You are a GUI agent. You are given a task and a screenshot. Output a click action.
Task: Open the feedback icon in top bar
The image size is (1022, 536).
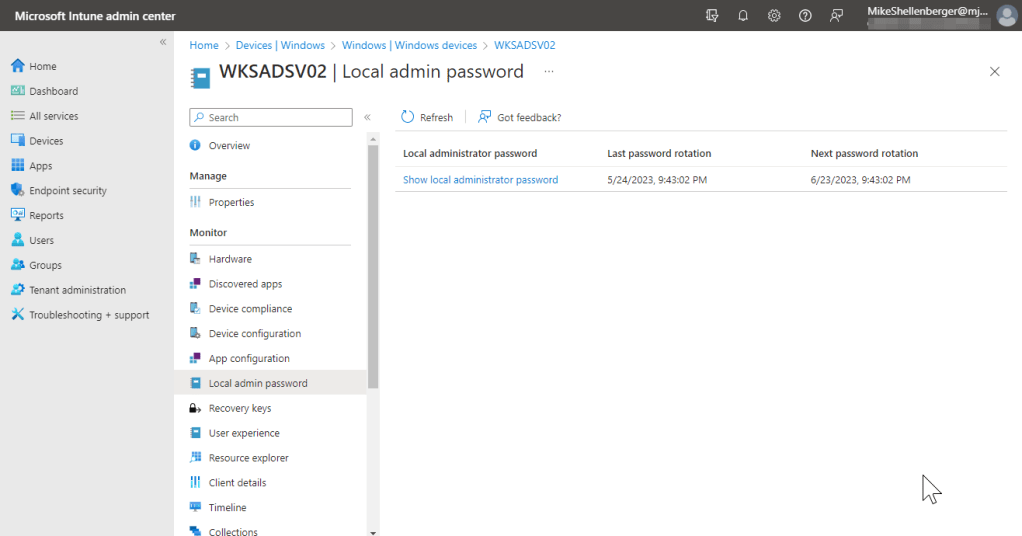point(837,16)
